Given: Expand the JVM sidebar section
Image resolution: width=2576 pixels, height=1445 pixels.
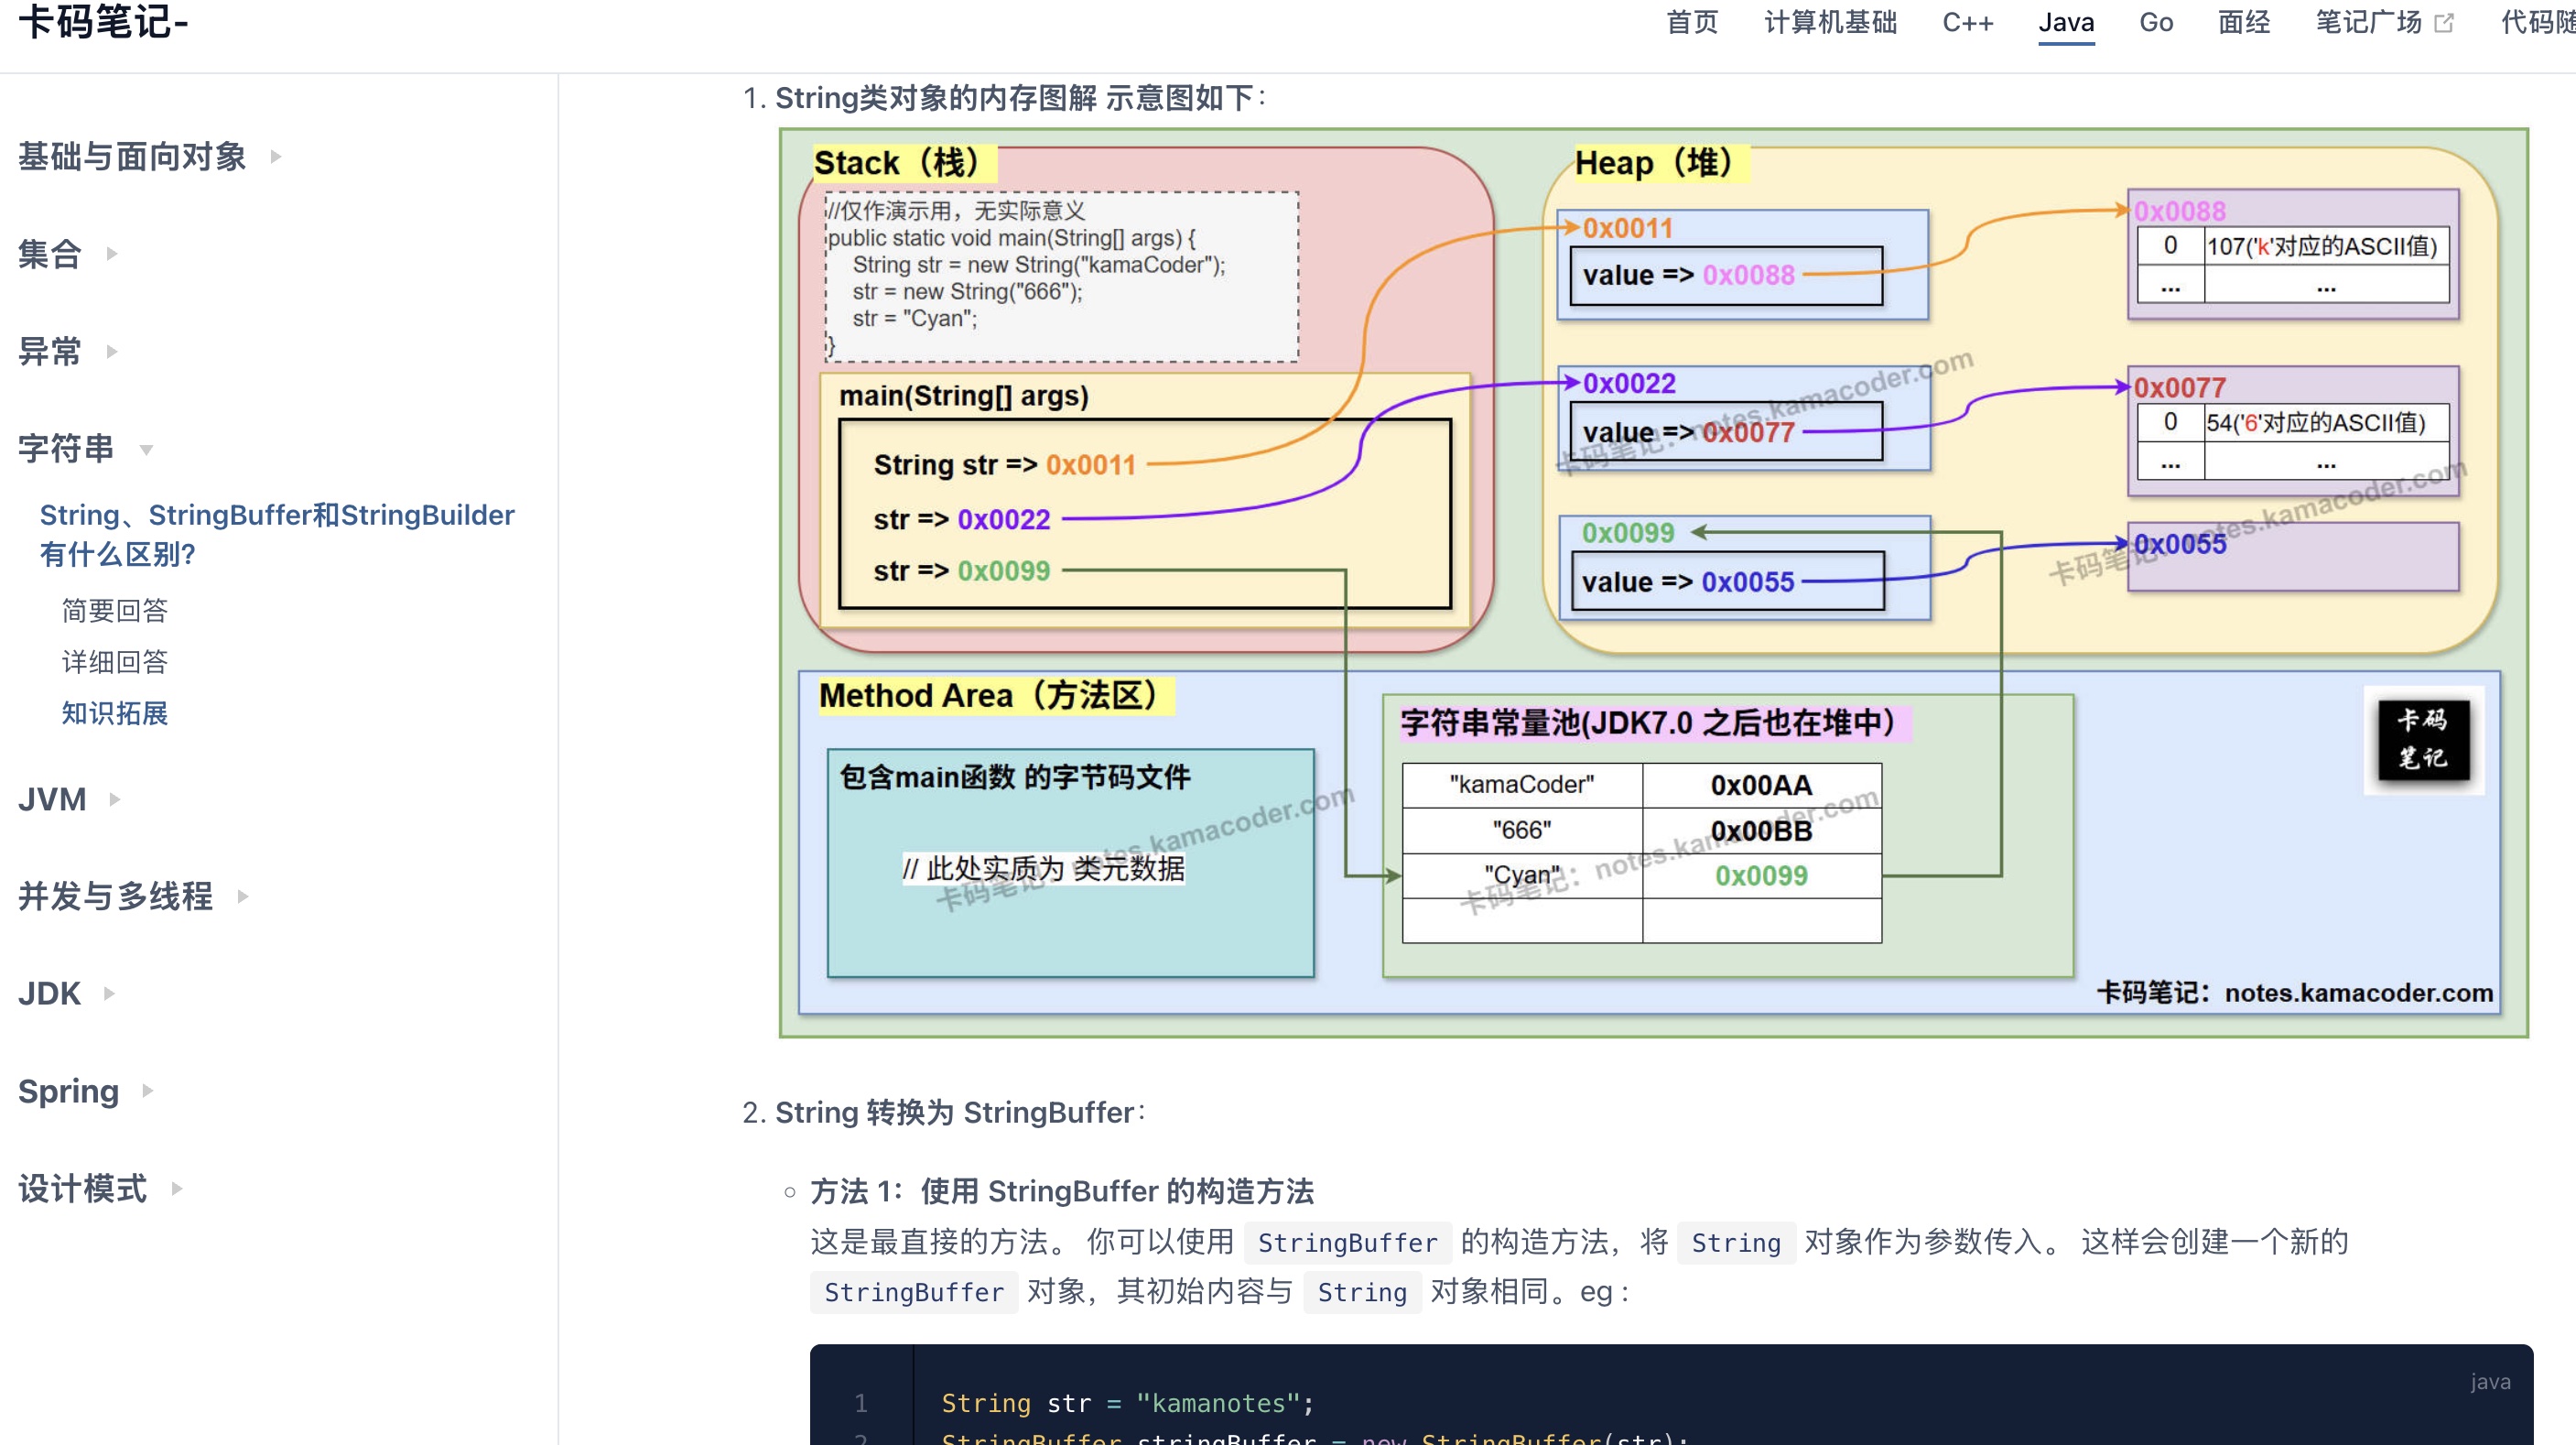Looking at the screenshot, I should 115,799.
